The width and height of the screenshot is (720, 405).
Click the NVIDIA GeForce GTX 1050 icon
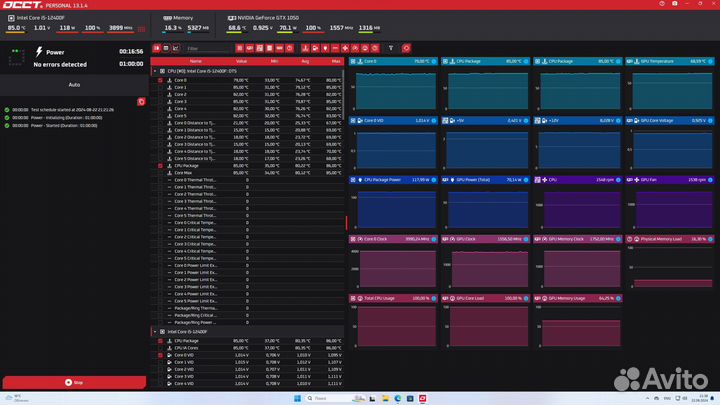pos(232,18)
